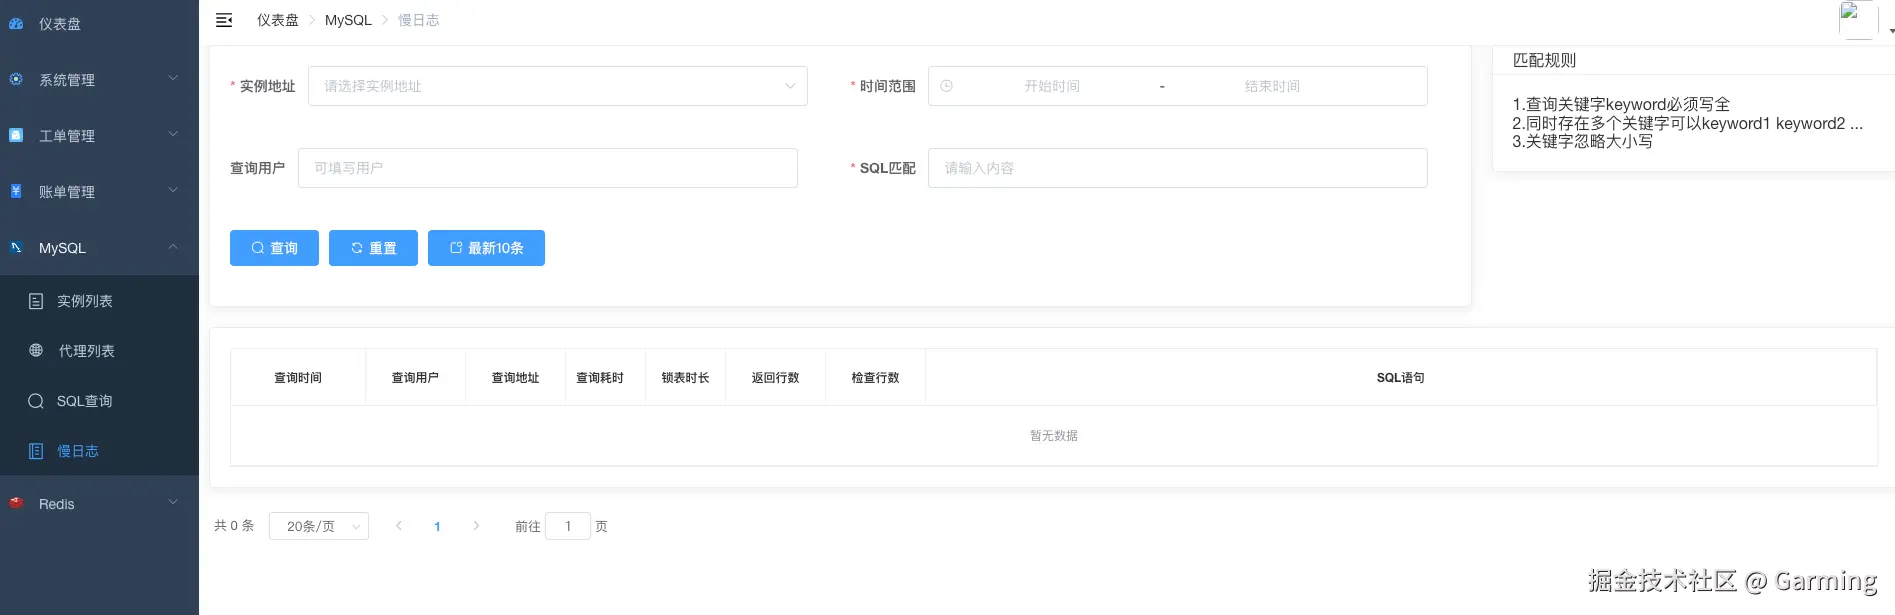Expand the 账单管理 menu chevron
The height and width of the screenshot is (615, 1895).
coord(173,190)
